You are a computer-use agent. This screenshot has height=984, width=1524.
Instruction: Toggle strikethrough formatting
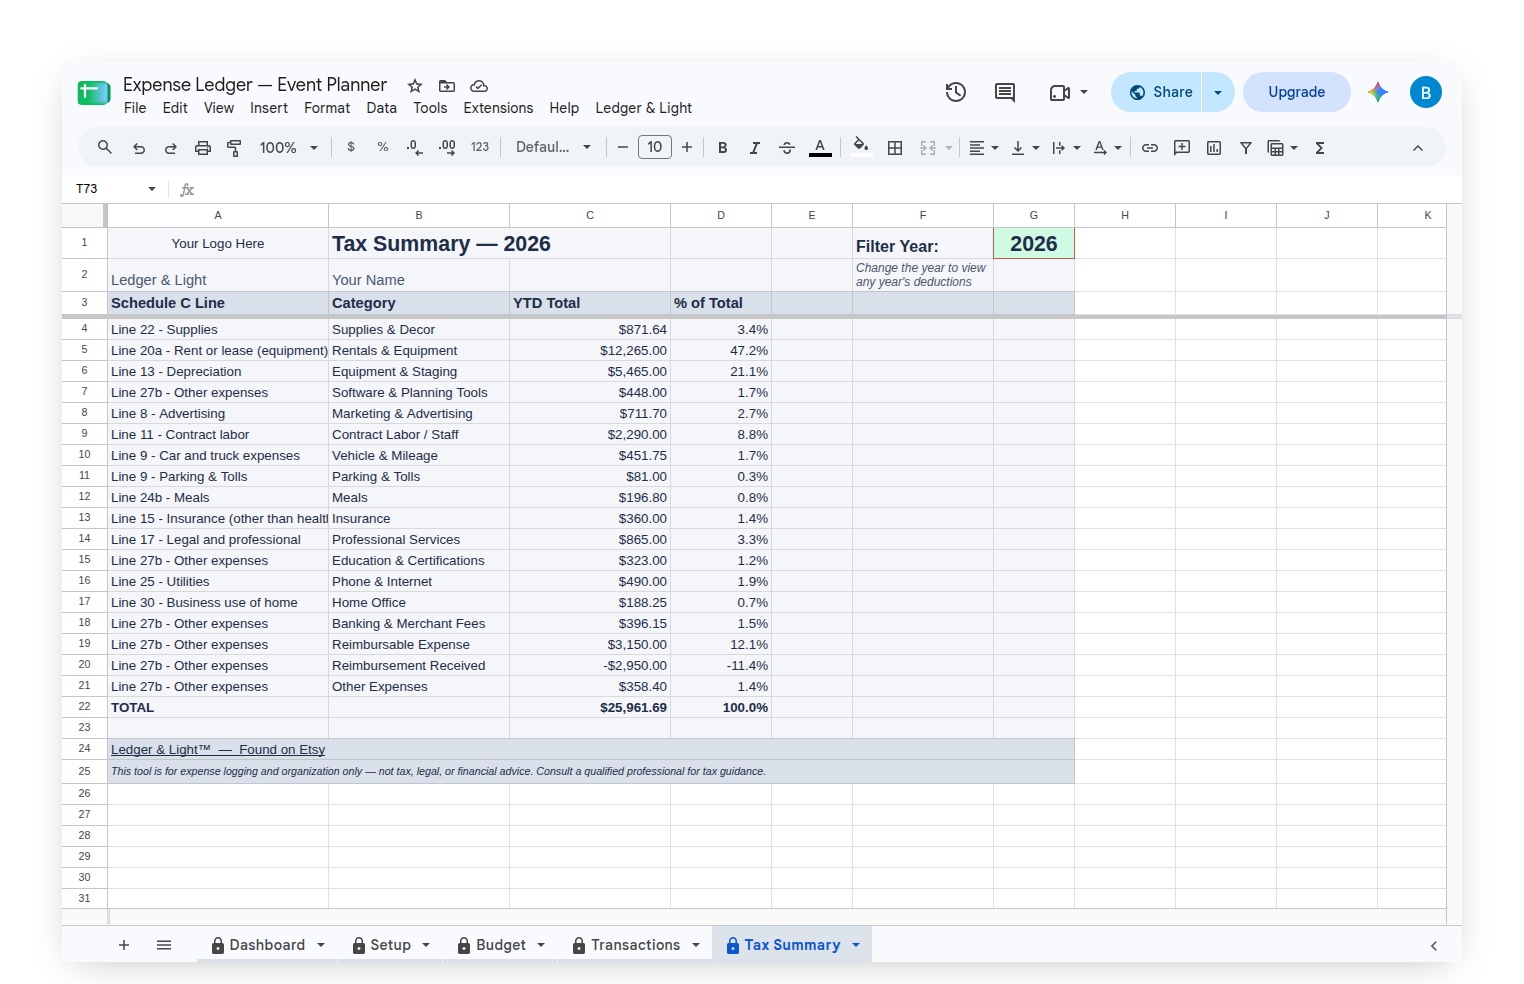point(787,148)
